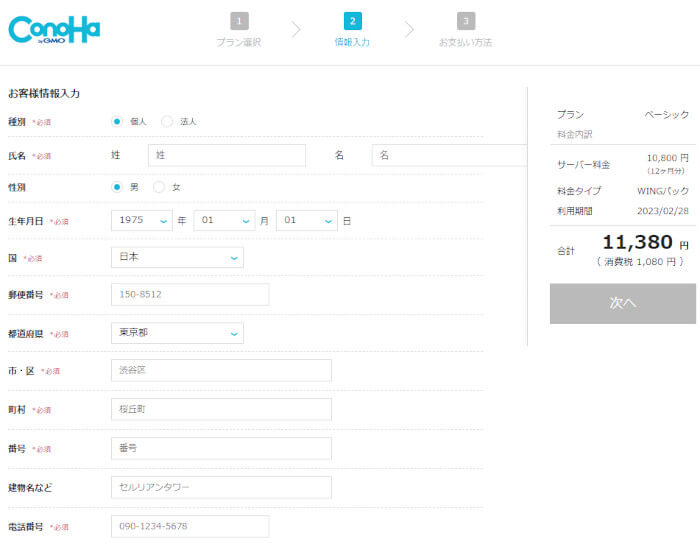Click the 市・区 city input field
Screen dimensions: 700x550
tap(221, 370)
